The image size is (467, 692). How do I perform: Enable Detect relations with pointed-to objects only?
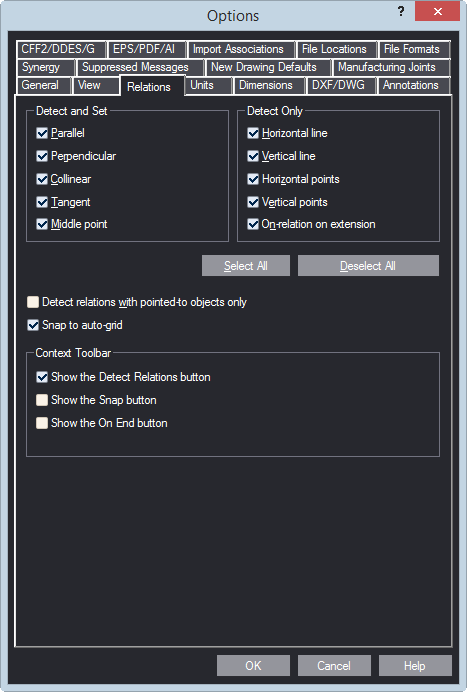pos(33,302)
